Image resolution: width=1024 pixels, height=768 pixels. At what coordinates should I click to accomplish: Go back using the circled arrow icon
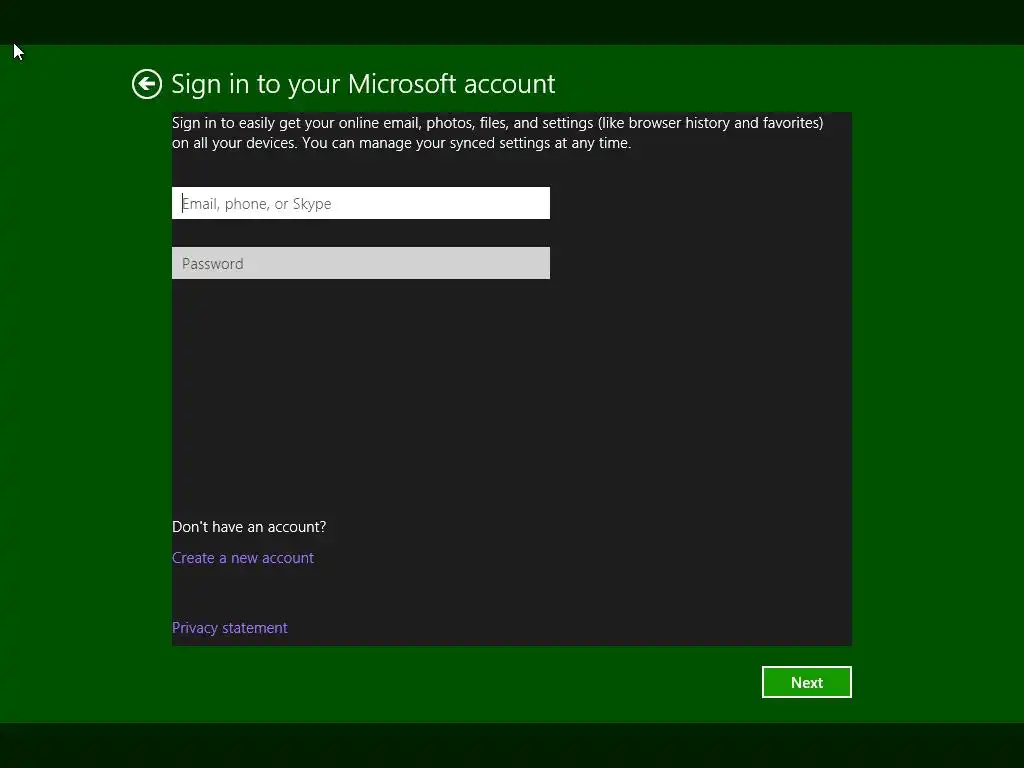coord(146,84)
